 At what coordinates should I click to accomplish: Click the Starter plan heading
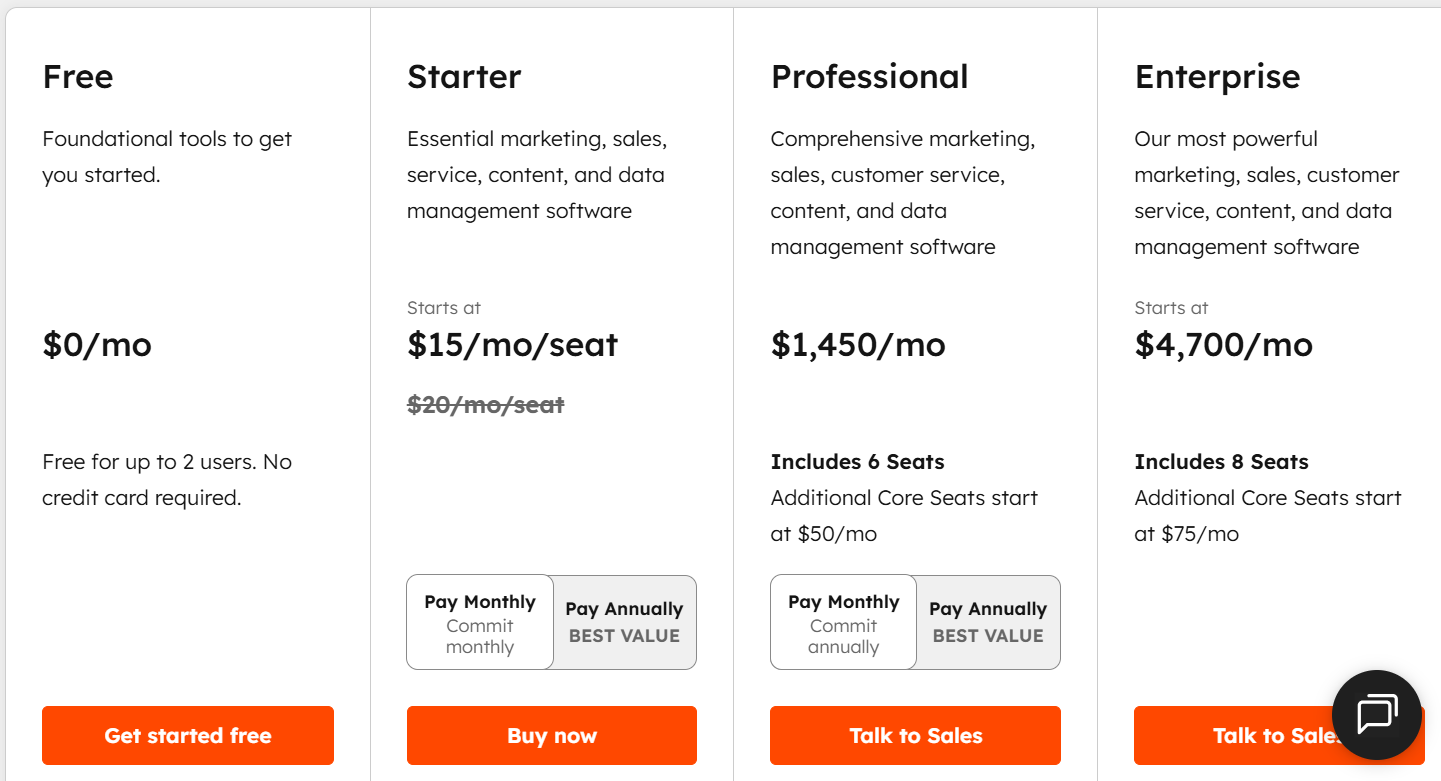point(464,77)
